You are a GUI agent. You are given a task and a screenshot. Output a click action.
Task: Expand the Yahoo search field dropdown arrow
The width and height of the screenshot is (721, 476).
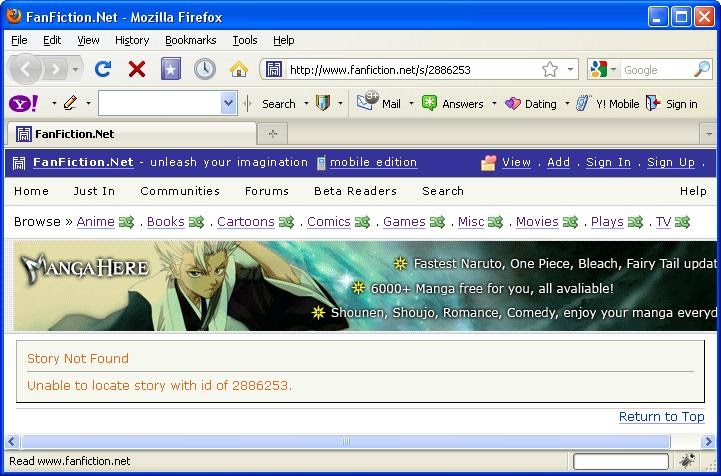click(229, 103)
